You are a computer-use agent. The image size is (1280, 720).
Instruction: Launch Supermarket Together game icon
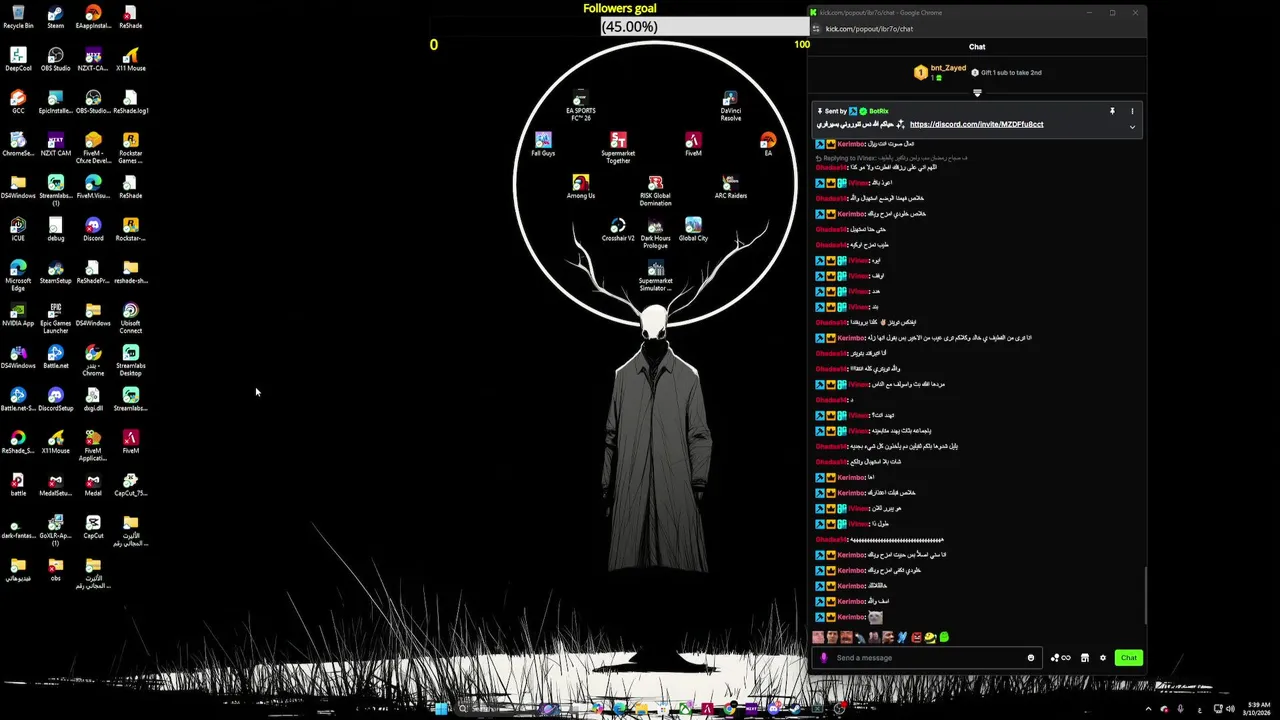coord(618,148)
